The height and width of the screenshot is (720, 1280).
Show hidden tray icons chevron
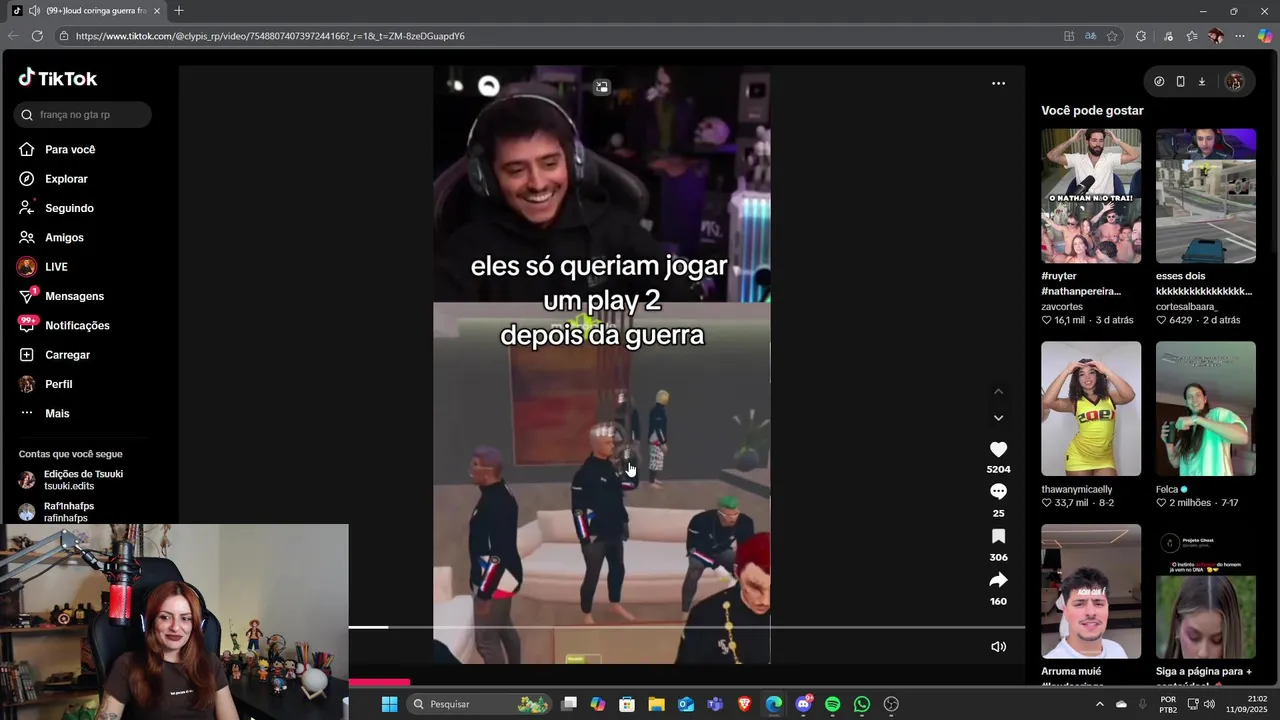tap(1100, 704)
